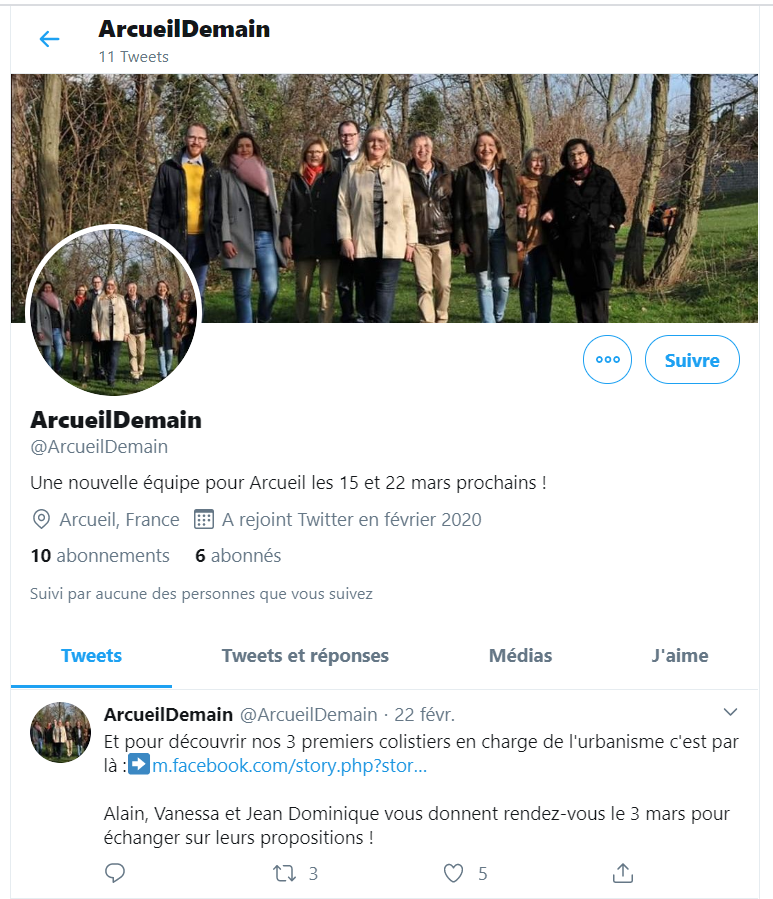The width and height of the screenshot is (773, 899).
Task: Like the tweet with the heart icon
Action: 453,873
